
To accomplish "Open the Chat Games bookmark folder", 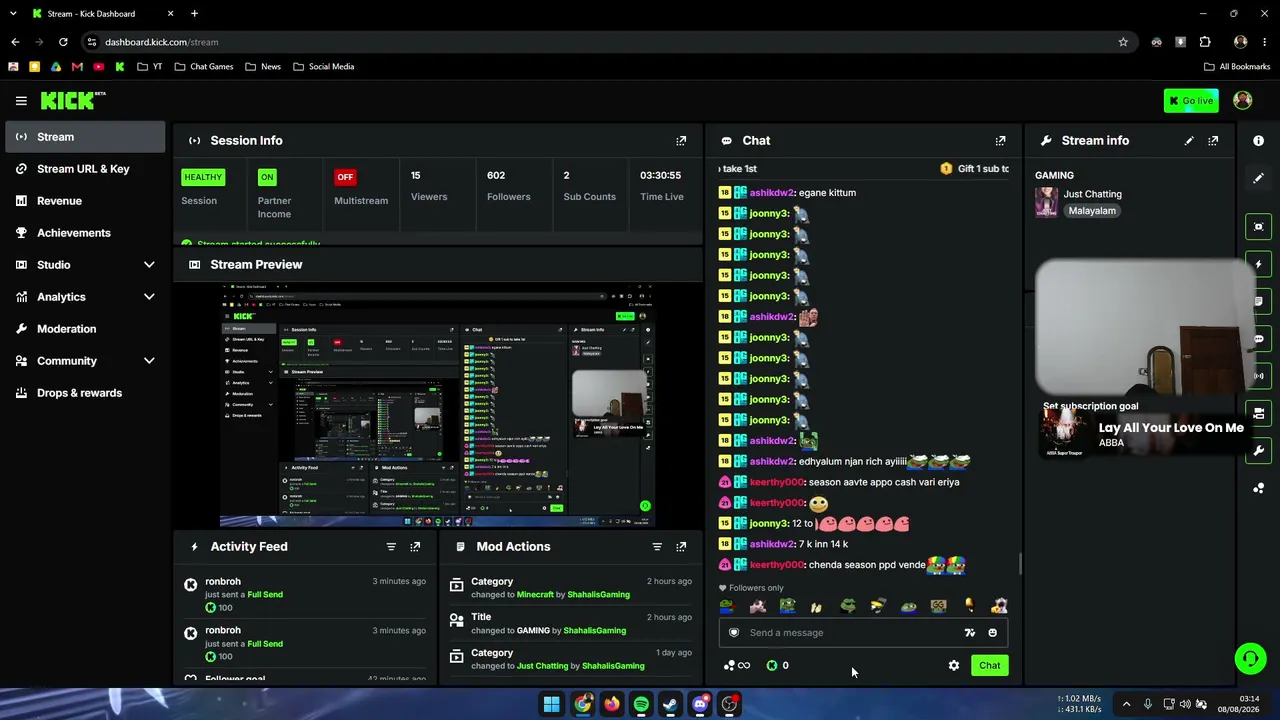I will pos(203,67).
